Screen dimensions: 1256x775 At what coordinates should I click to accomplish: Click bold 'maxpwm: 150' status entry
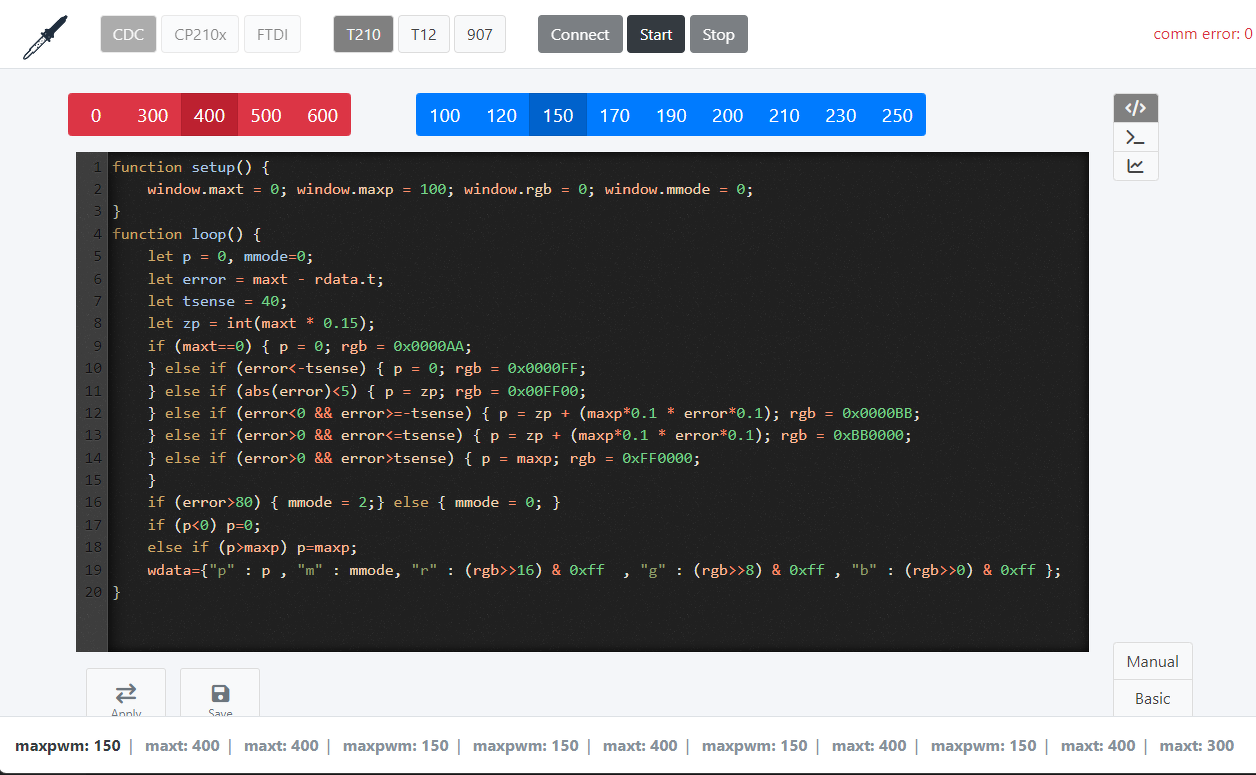[x=67, y=746]
